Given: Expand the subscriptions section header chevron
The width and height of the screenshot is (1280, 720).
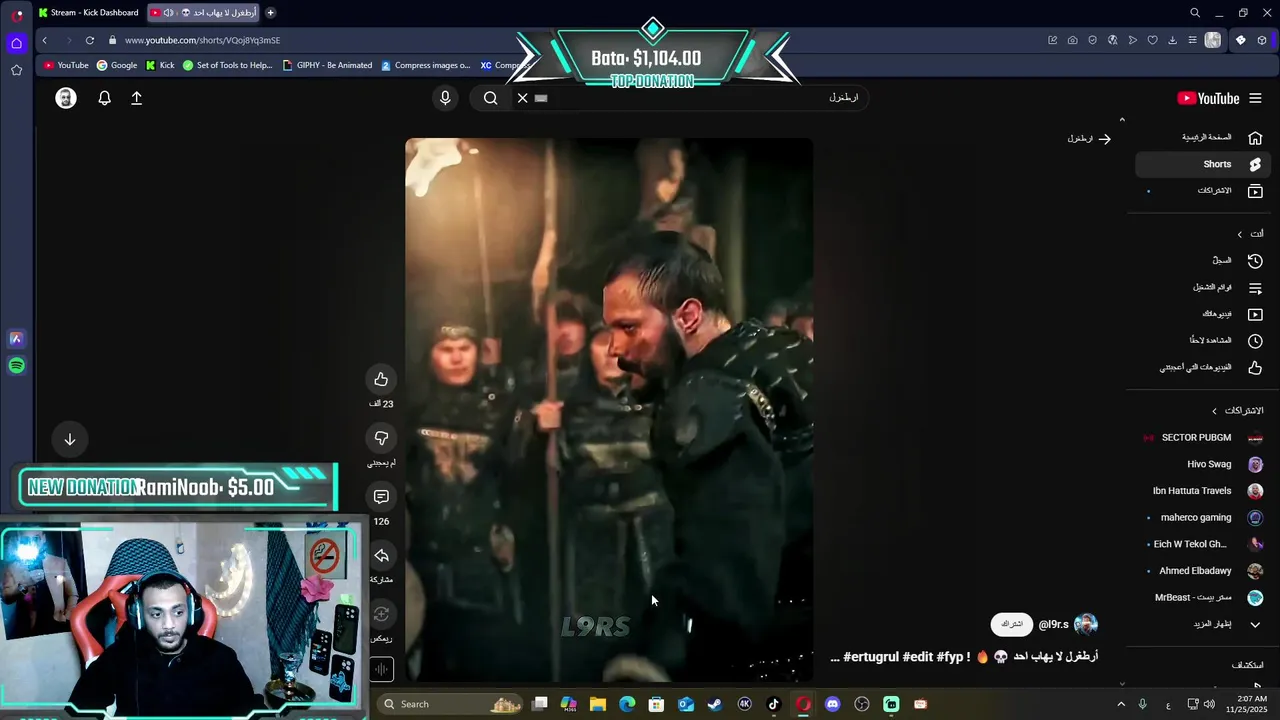Looking at the screenshot, I should tap(1215, 411).
